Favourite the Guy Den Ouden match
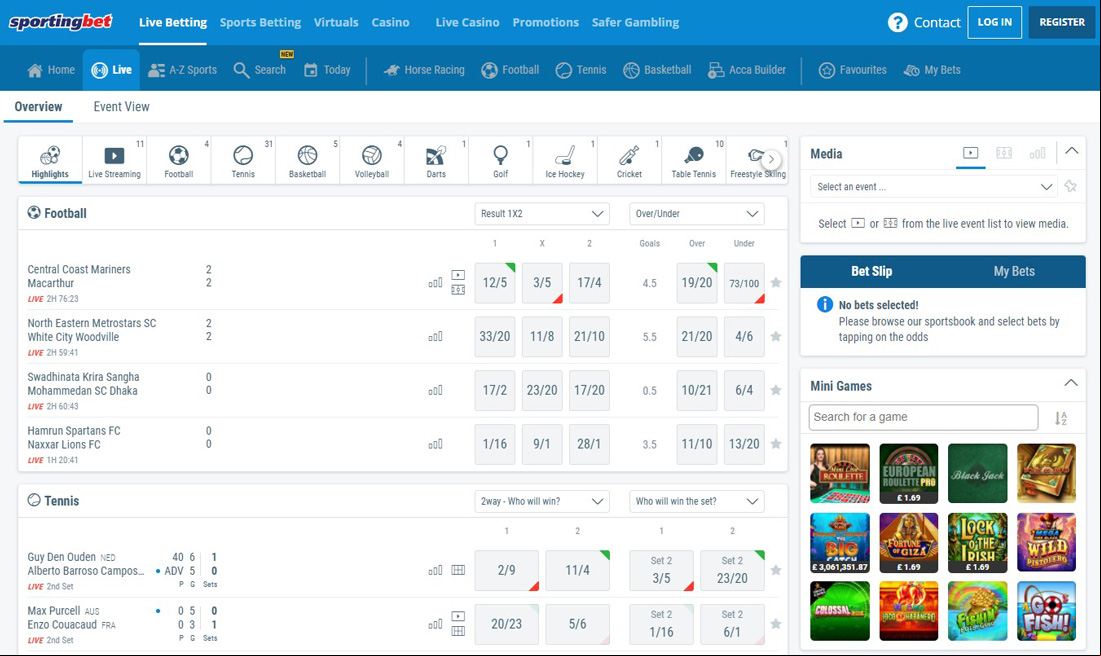Viewport: 1101px width, 656px height. click(x=776, y=570)
